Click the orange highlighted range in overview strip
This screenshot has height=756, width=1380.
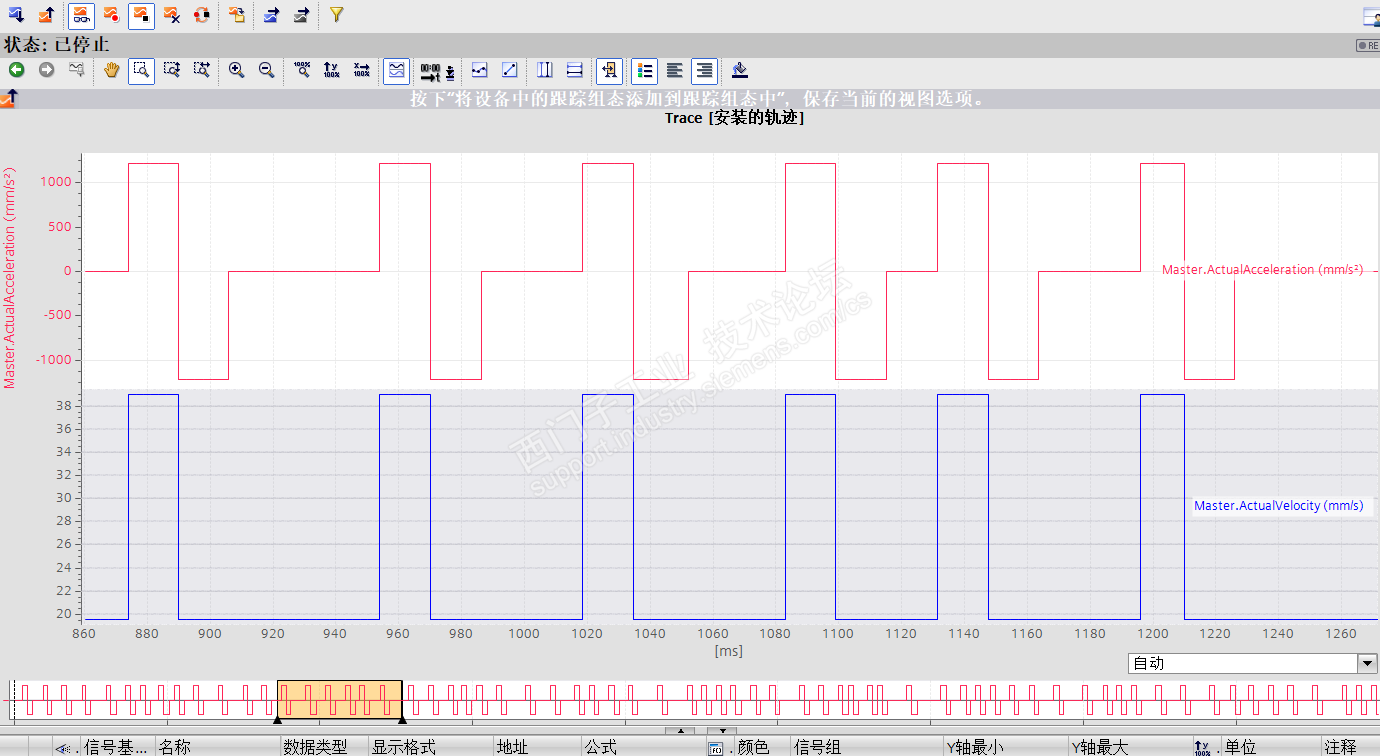(339, 698)
